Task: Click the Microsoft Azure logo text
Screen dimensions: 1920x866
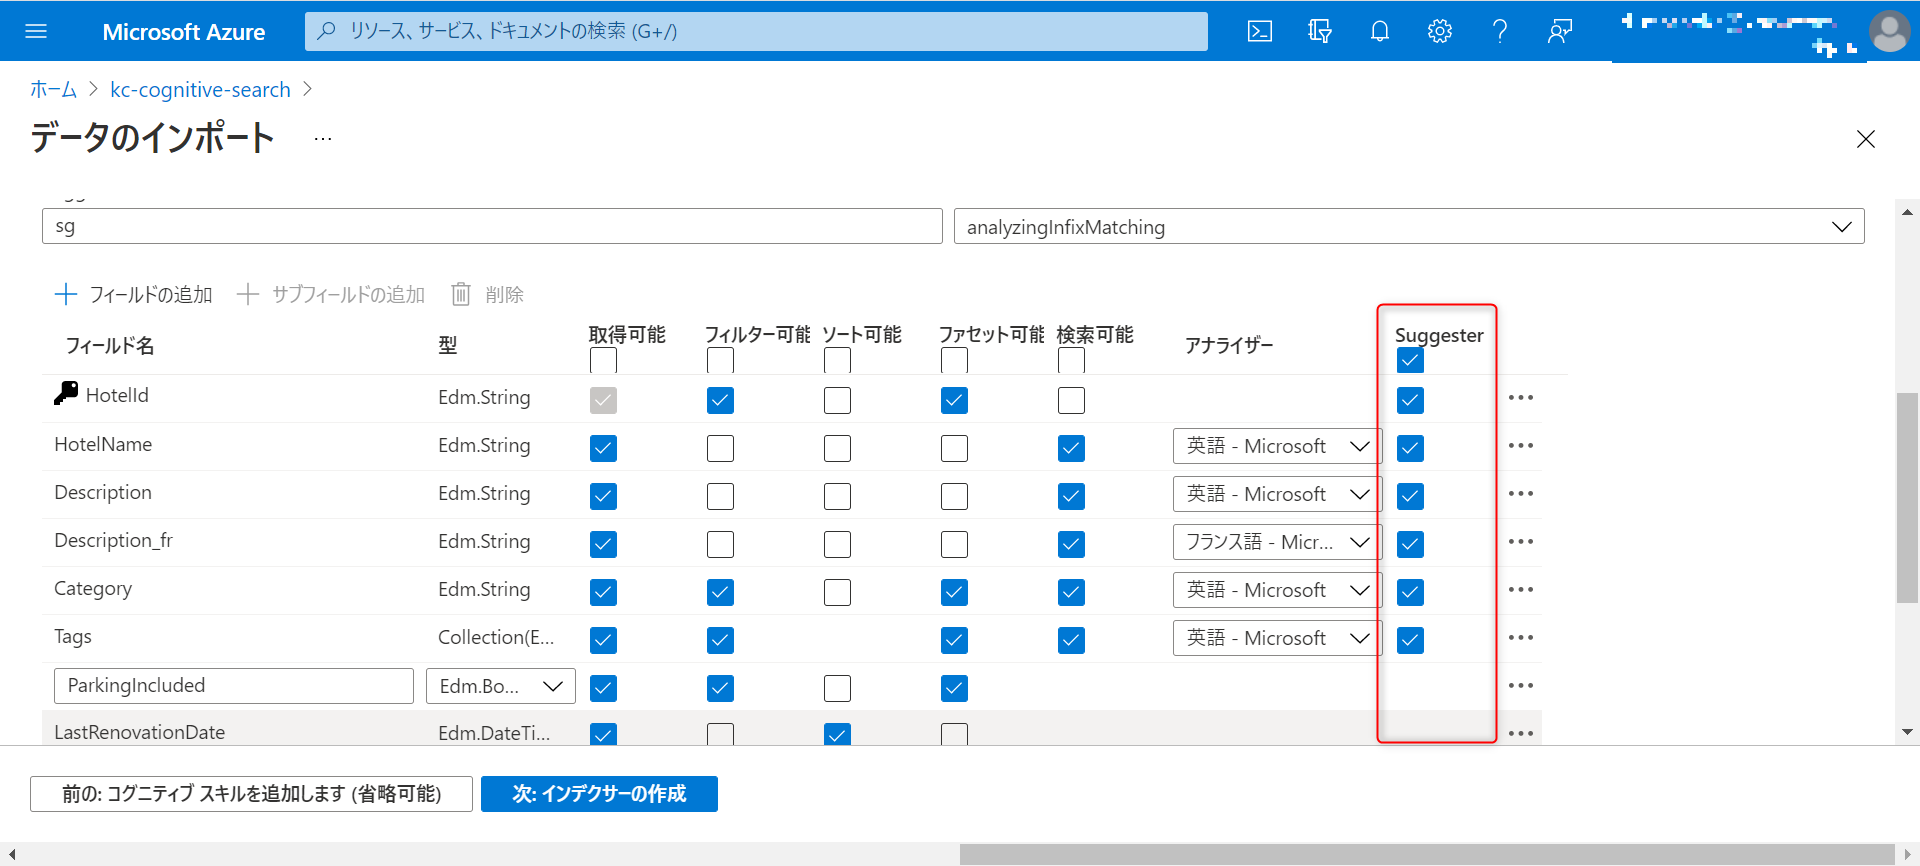Action: coord(184,32)
